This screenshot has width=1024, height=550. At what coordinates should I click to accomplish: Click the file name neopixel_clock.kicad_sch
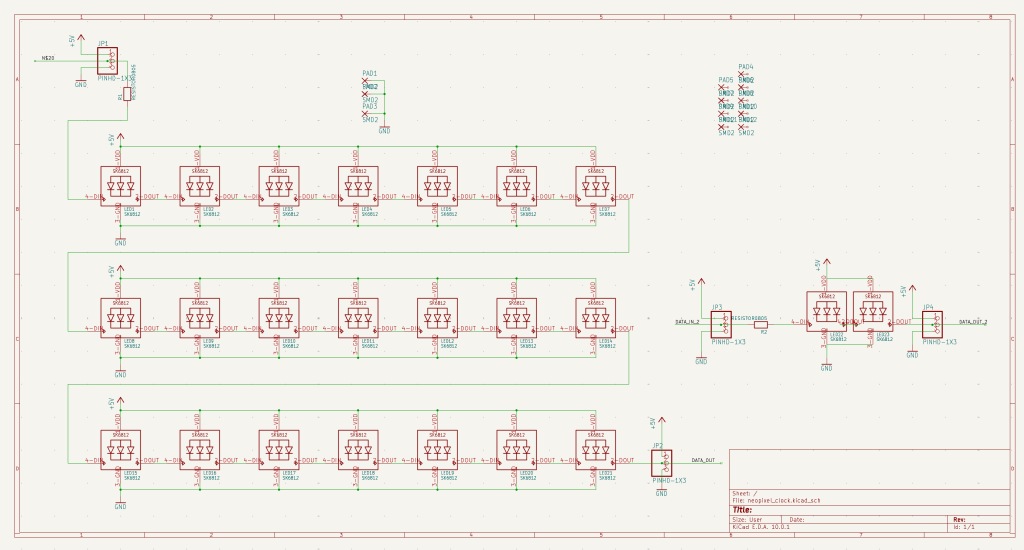tap(784, 501)
